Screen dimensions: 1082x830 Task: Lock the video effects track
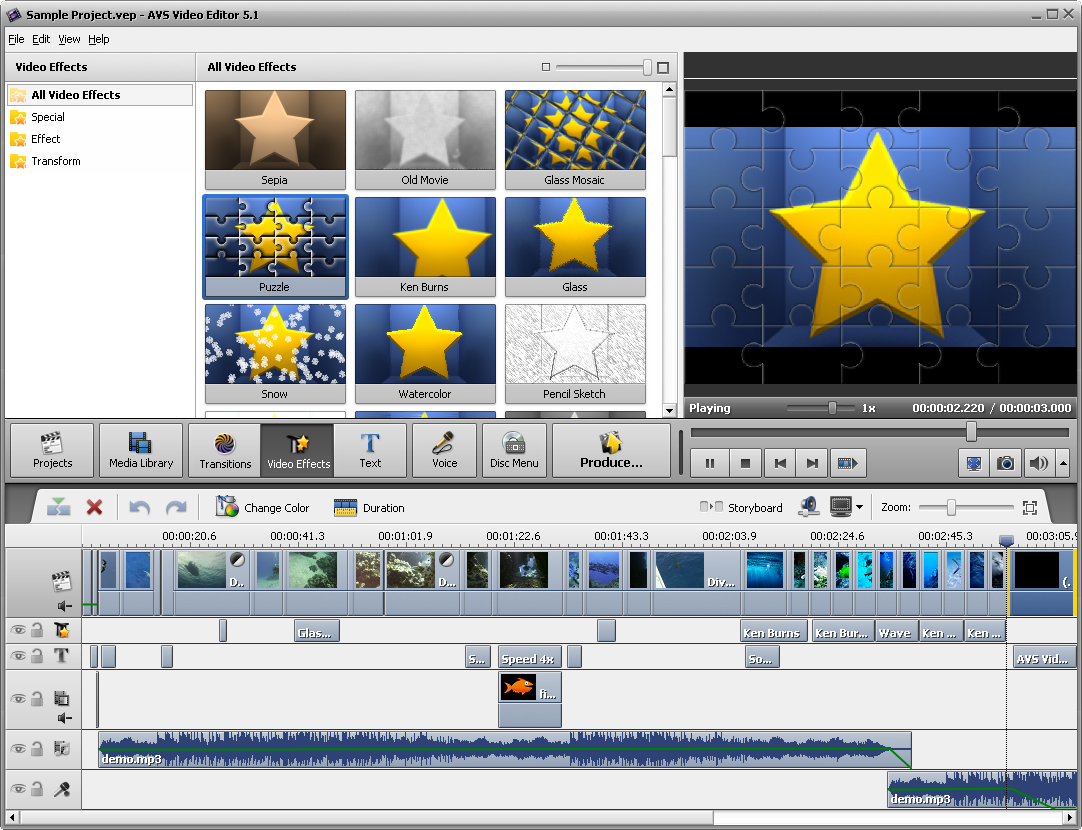(x=37, y=630)
